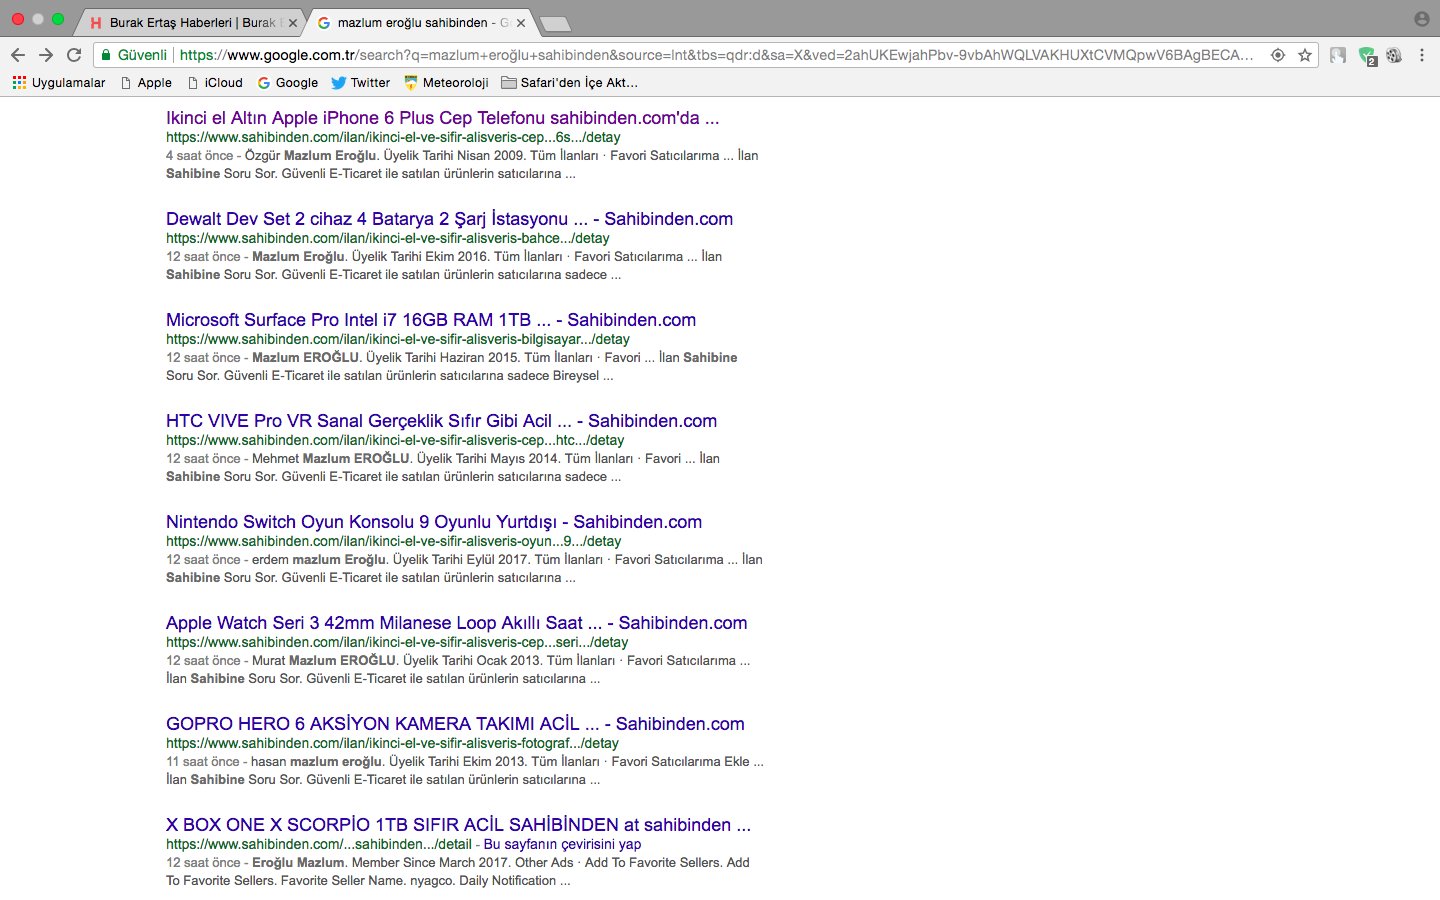Viewport: 1440px width, 900px height.
Task: Open the Apple Watch Seri 3 42mm result
Action: click(x=456, y=623)
